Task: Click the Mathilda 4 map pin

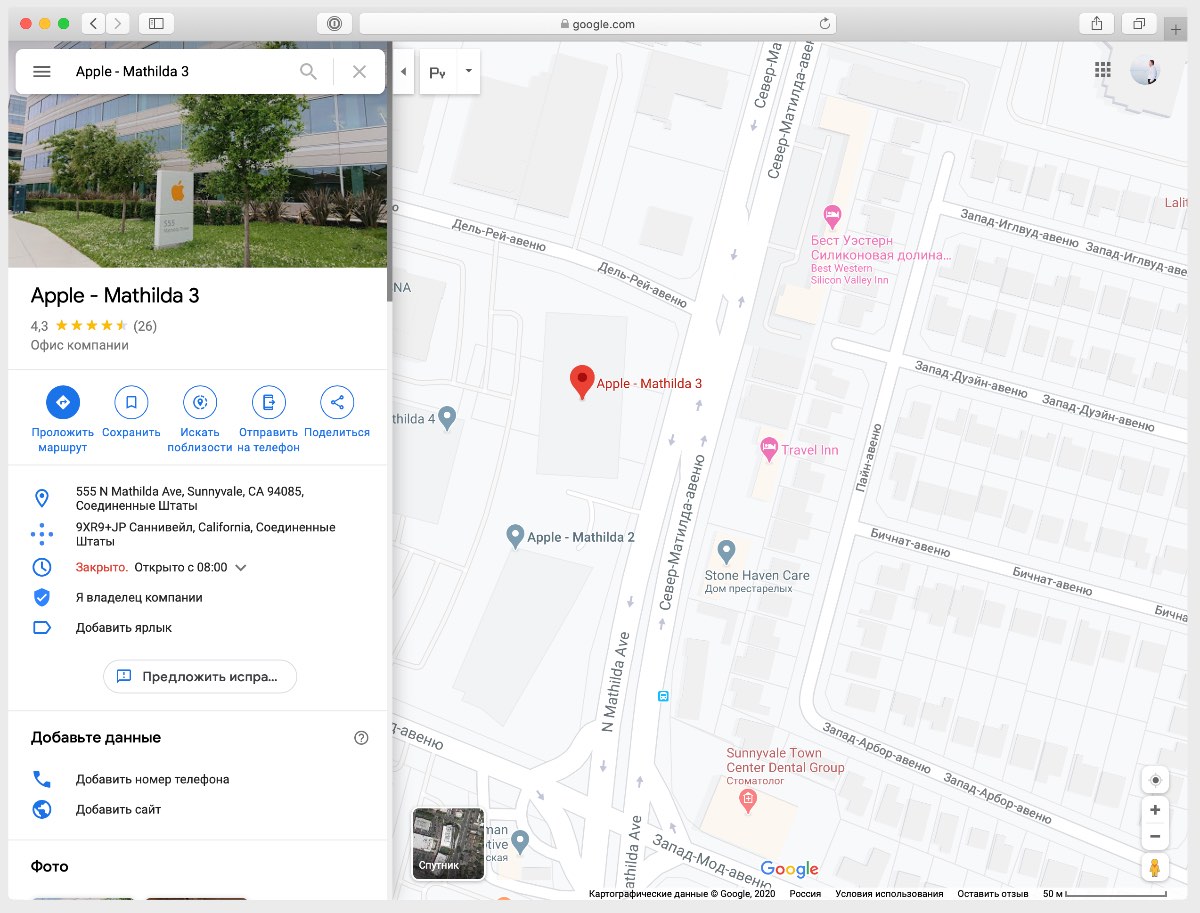Action: pyautogui.click(x=448, y=418)
